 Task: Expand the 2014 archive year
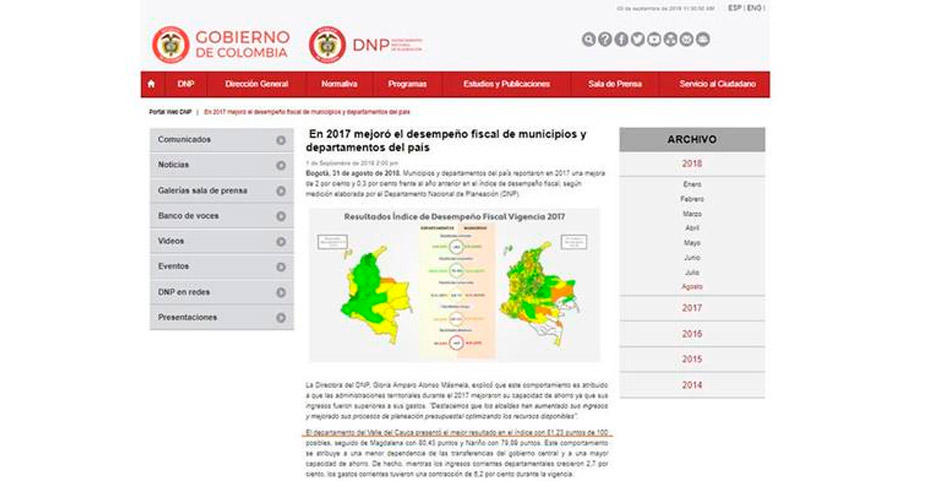tap(692, 385)
